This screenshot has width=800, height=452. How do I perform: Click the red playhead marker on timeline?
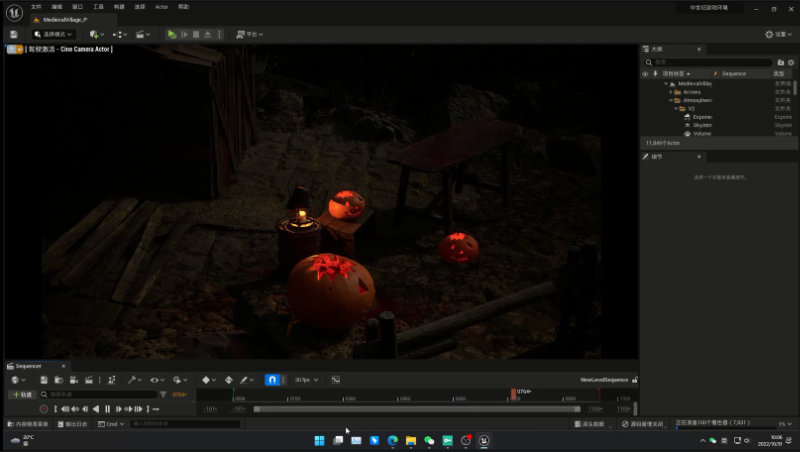[513, 394]
